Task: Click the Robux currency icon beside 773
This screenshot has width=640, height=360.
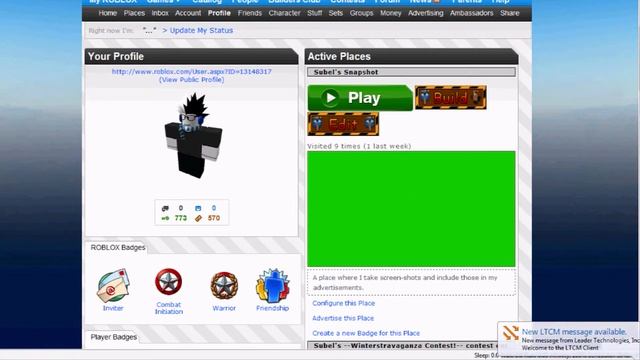Action: [165, 218]
